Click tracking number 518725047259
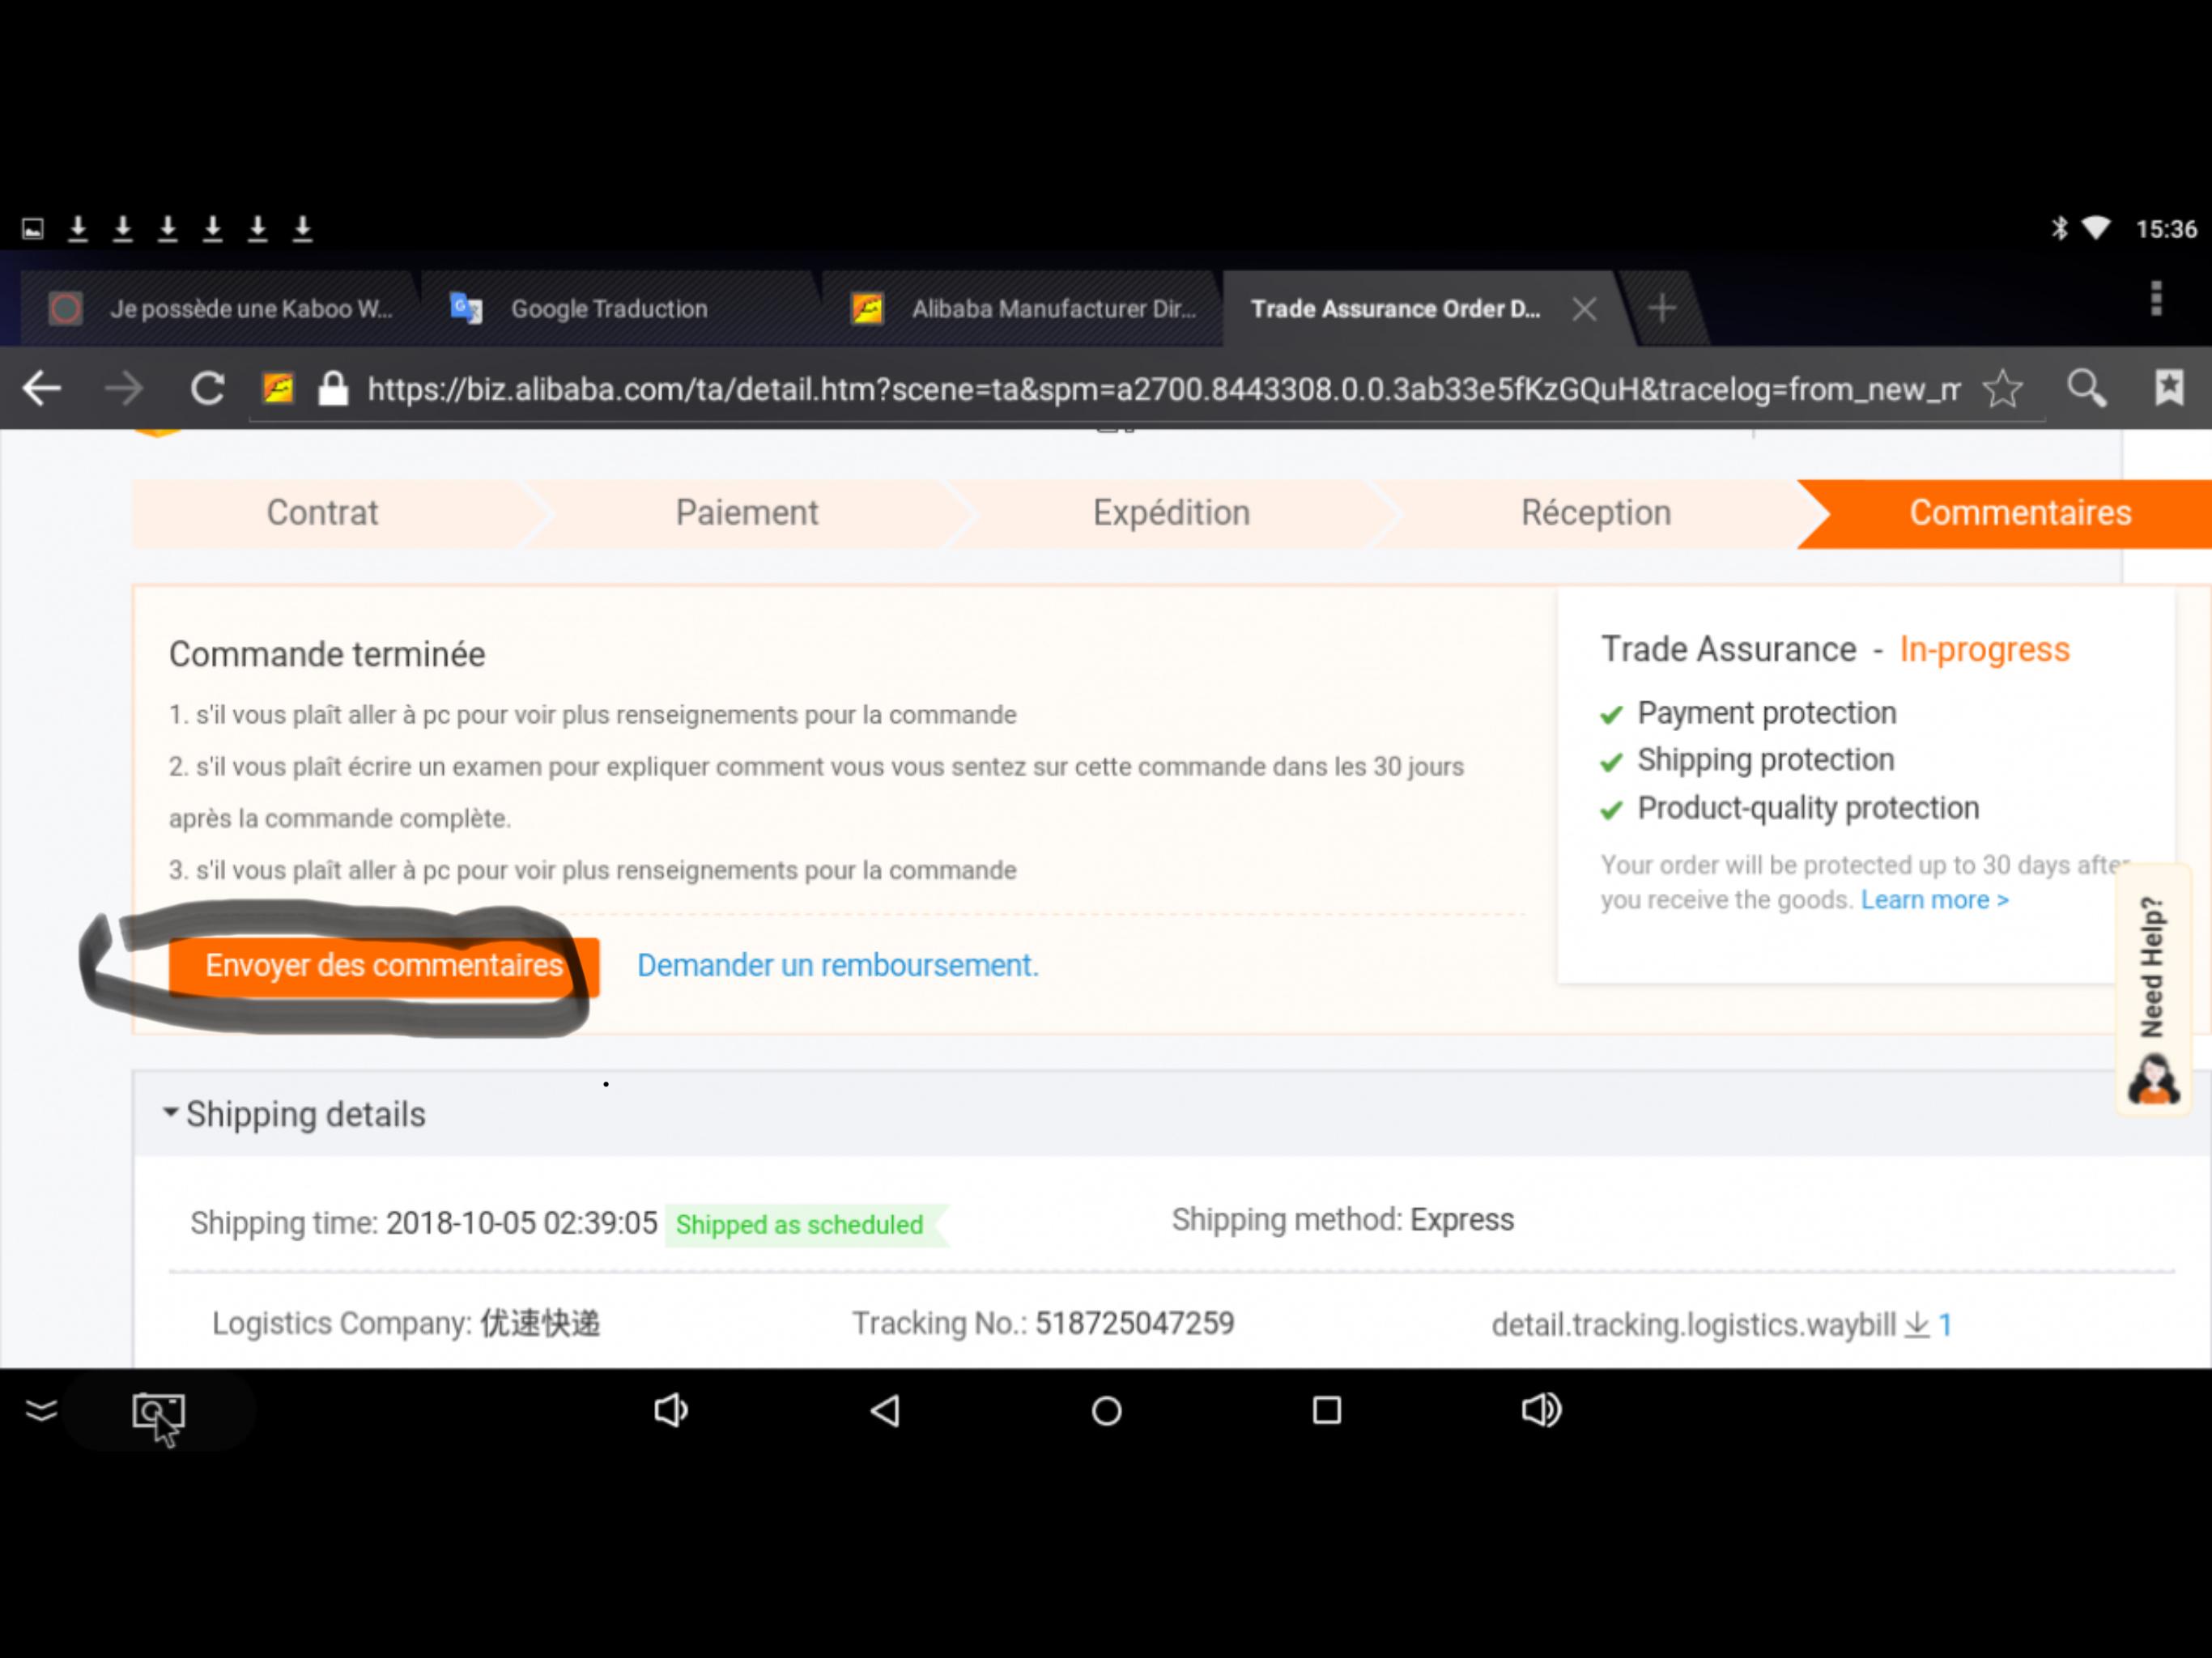 click(1134, 1324)
